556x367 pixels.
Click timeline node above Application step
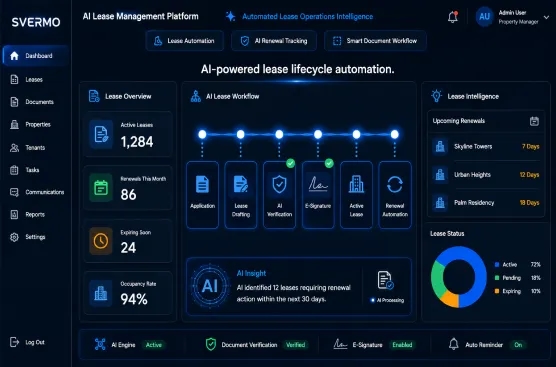(x=202, y=134)
